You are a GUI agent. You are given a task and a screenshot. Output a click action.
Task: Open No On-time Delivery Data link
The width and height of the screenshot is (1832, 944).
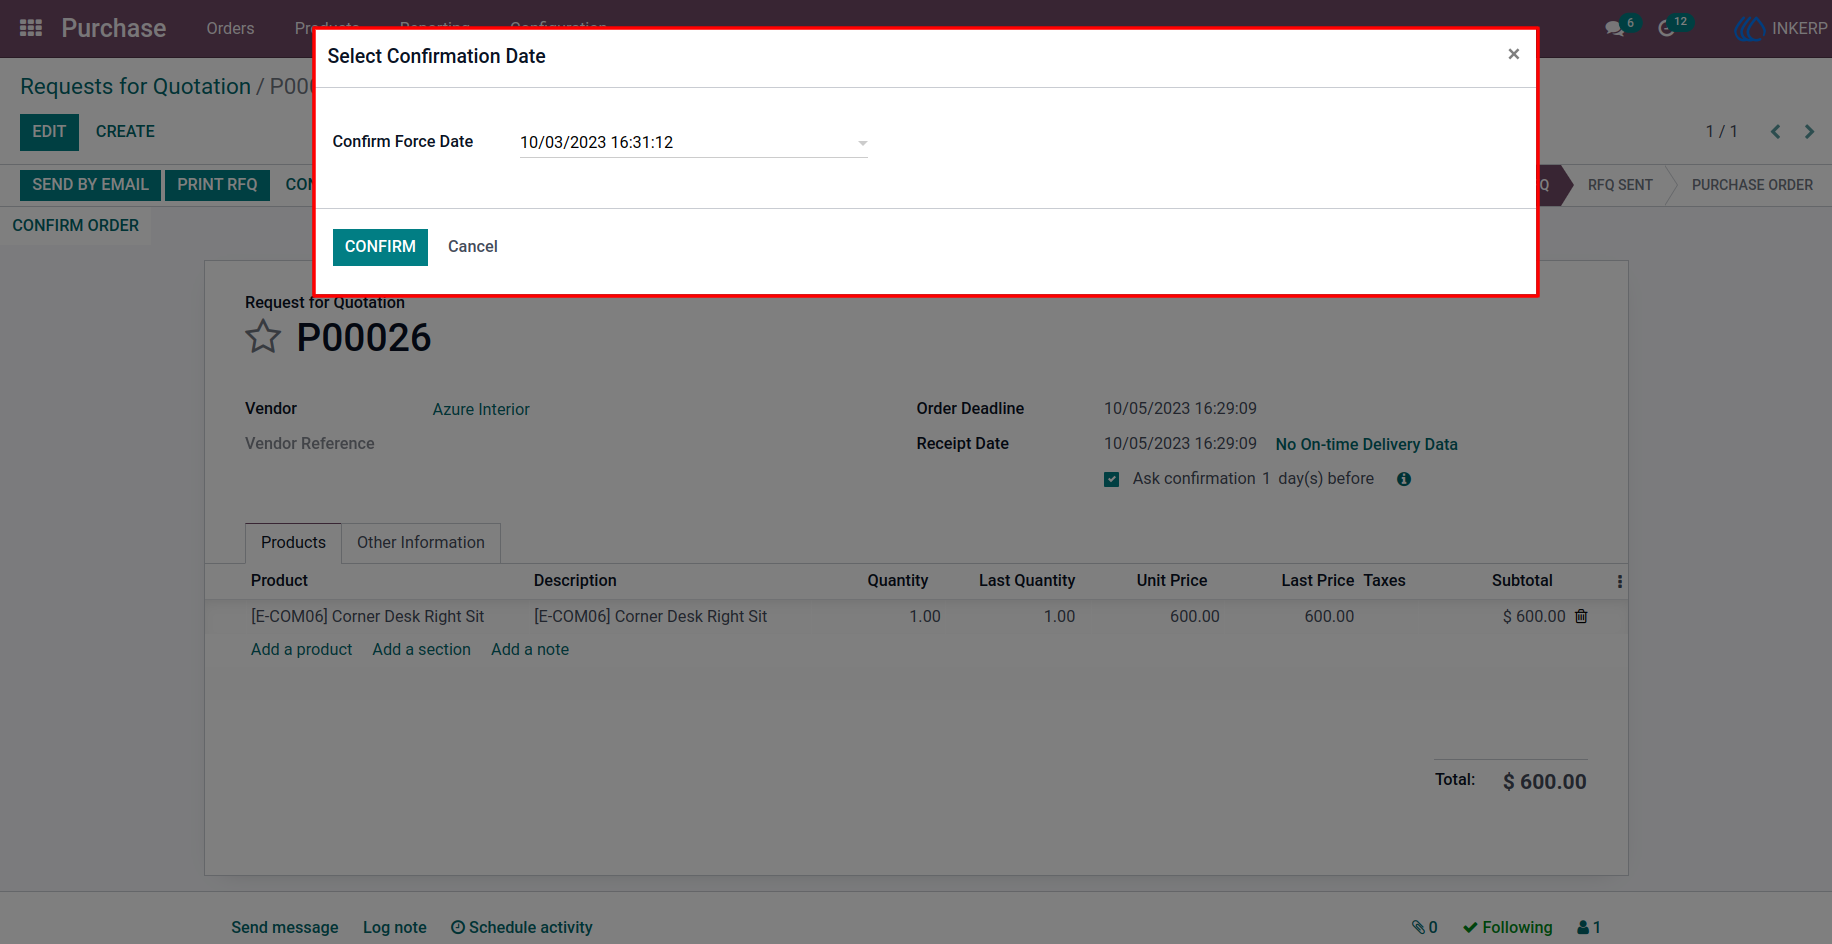coord(1366,444)
